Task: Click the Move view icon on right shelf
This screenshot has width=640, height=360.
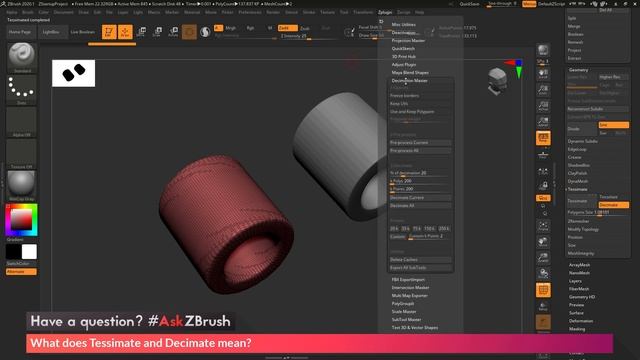Action: [543, 242]
